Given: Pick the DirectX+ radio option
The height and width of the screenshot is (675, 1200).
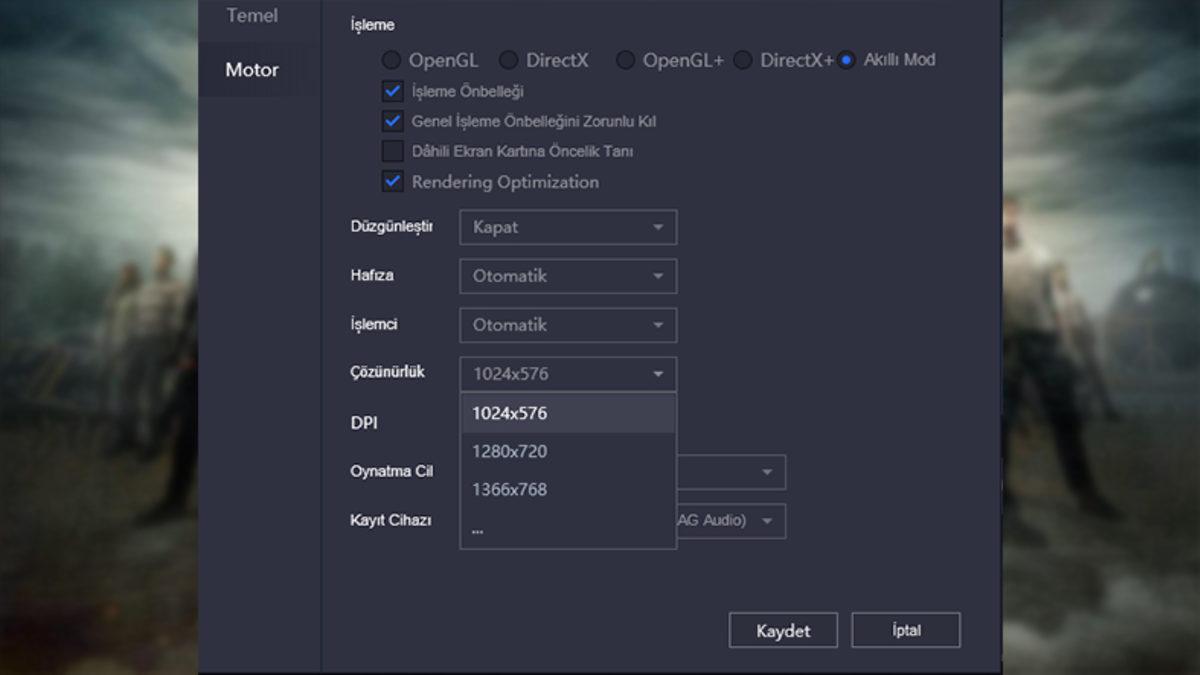Looking at the screenshot, I should pyautogui.click(x=743, y=60).
